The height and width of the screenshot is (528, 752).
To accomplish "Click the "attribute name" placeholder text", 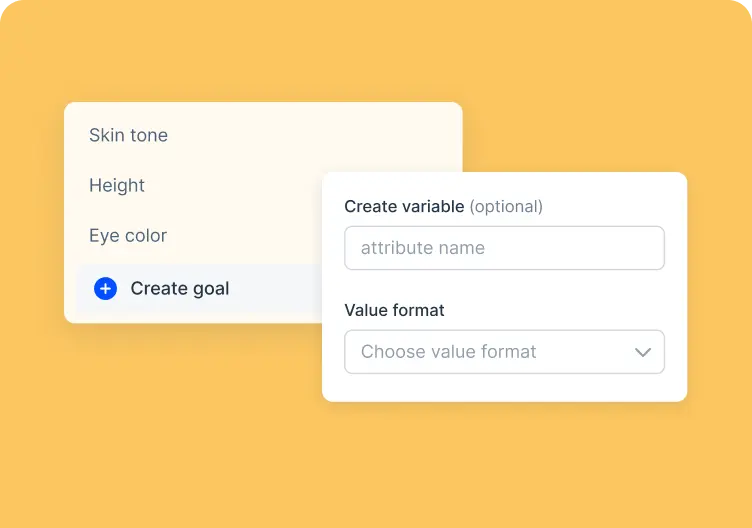I will tap(423, 248).
